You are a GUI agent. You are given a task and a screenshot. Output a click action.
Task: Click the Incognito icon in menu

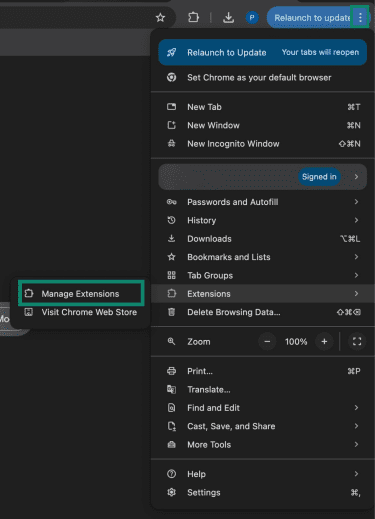point(171,143)
